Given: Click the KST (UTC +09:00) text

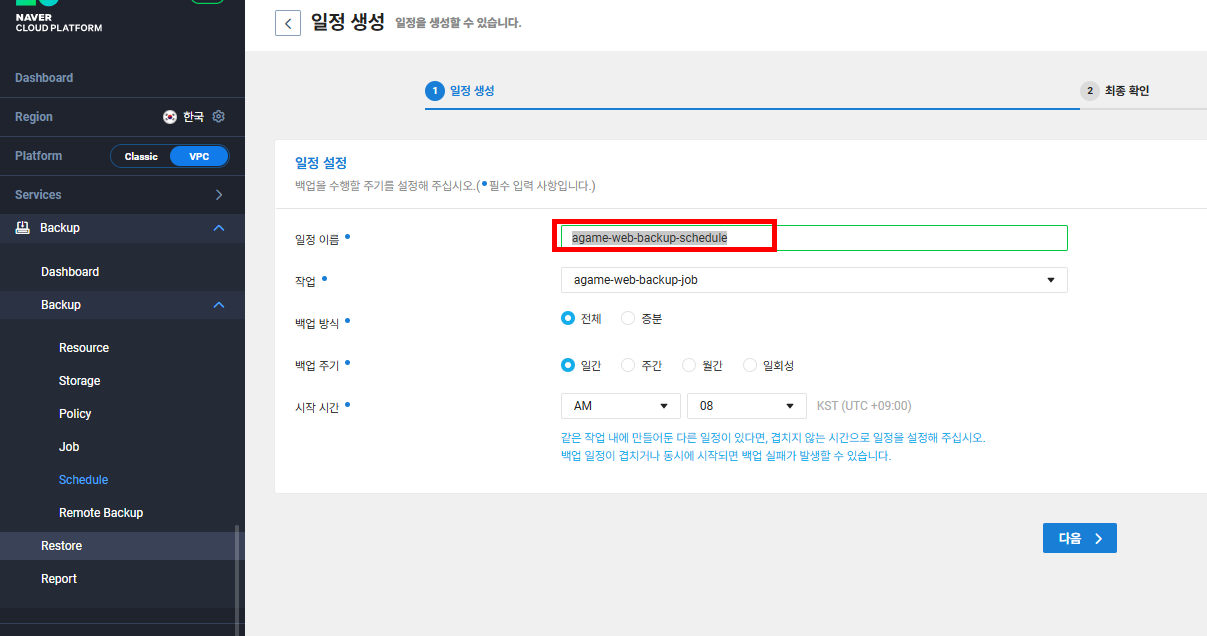Looking at the screenshot, I should coord(864,406).
